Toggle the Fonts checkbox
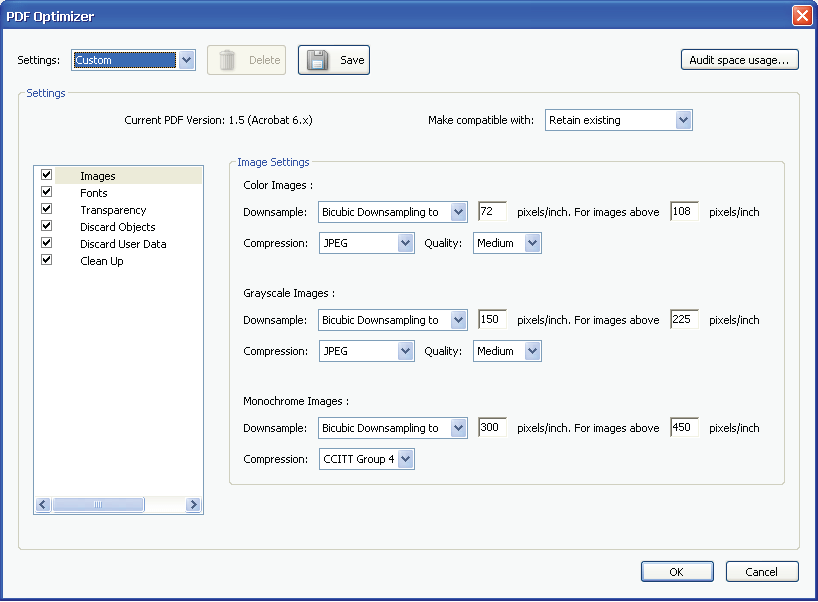The image size is (818, 602). (x=46, y=192)
